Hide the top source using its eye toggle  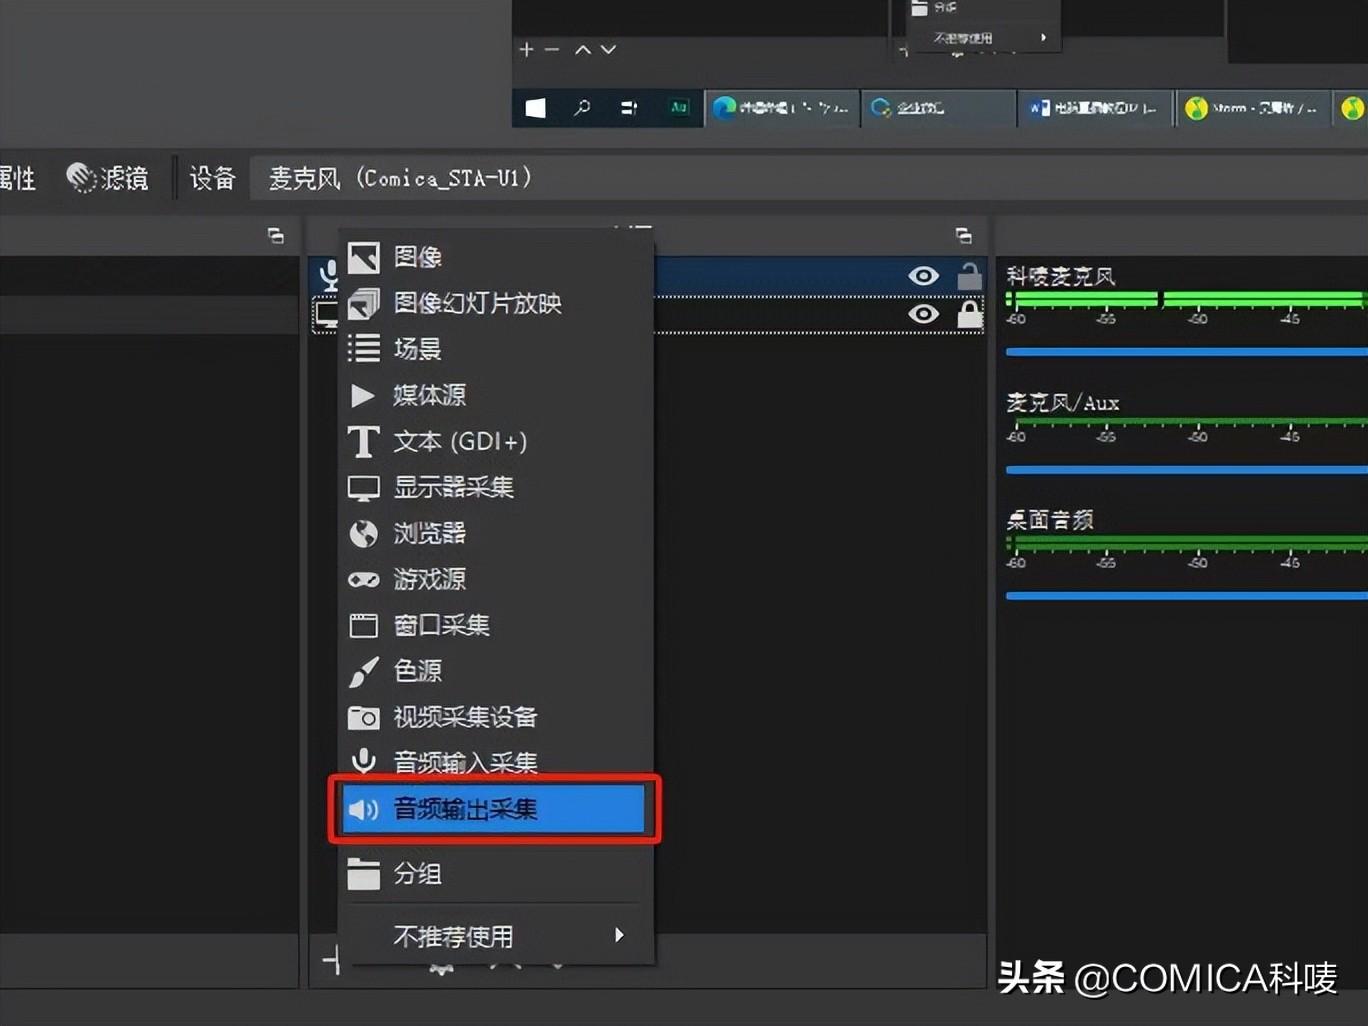(x=922, y=276)
